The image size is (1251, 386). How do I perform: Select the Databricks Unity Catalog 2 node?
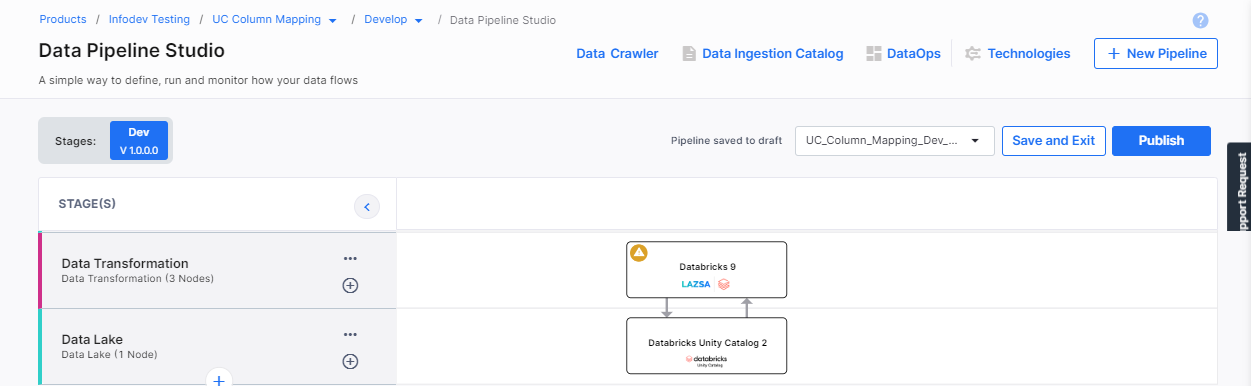click(706, 346)
